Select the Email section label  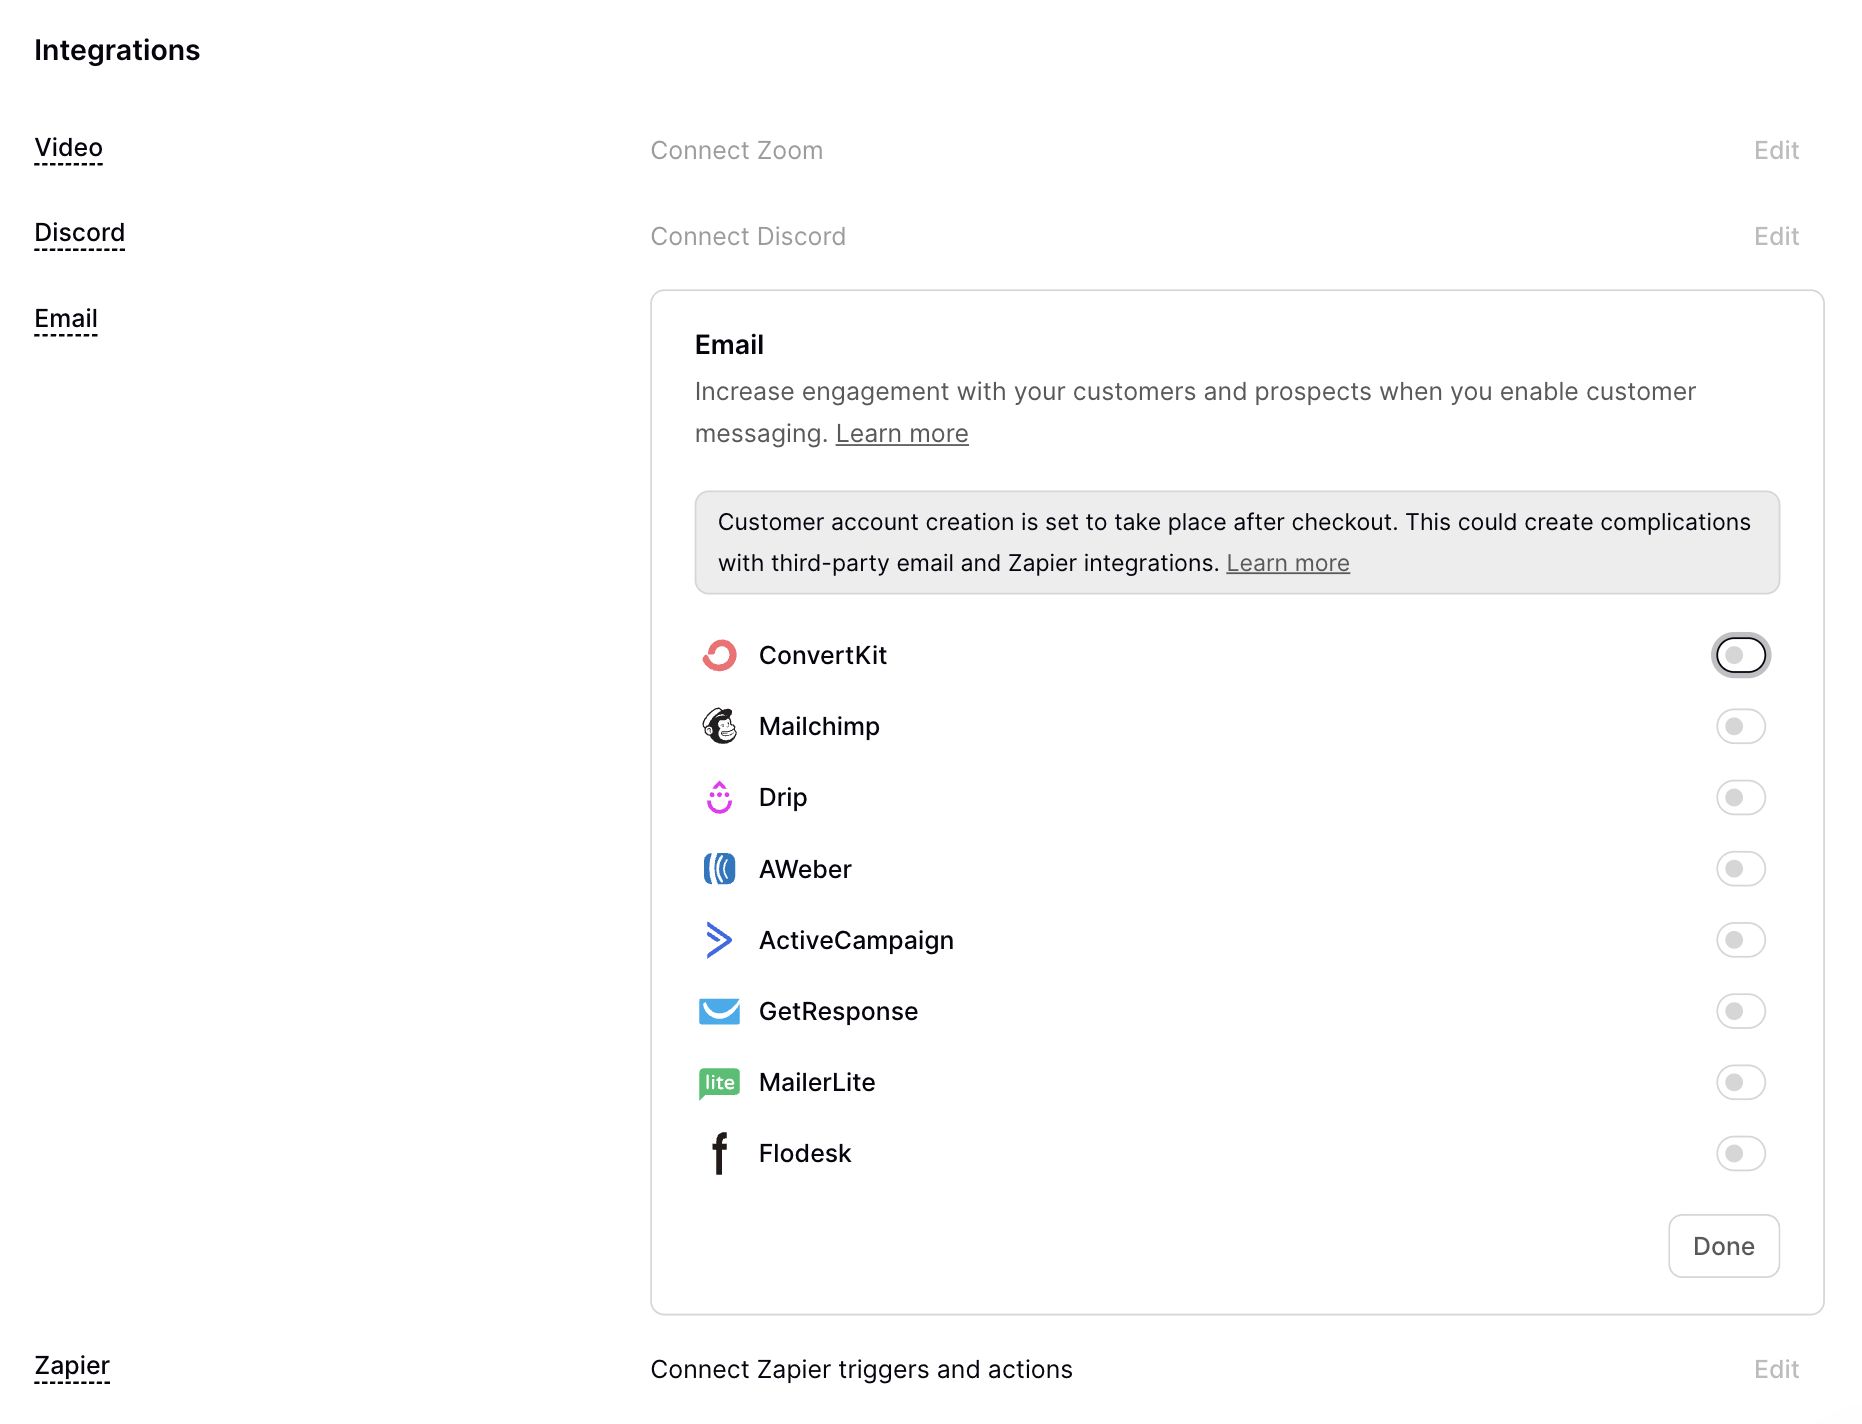click(66, 319)
